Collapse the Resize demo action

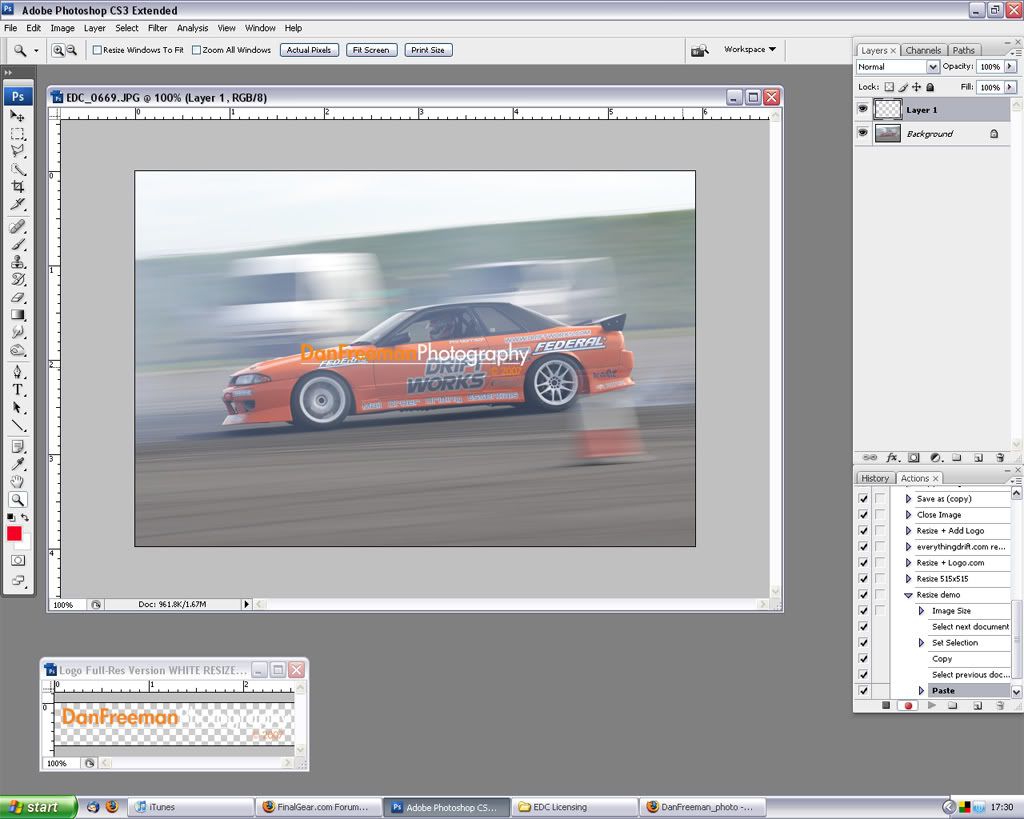908,595
